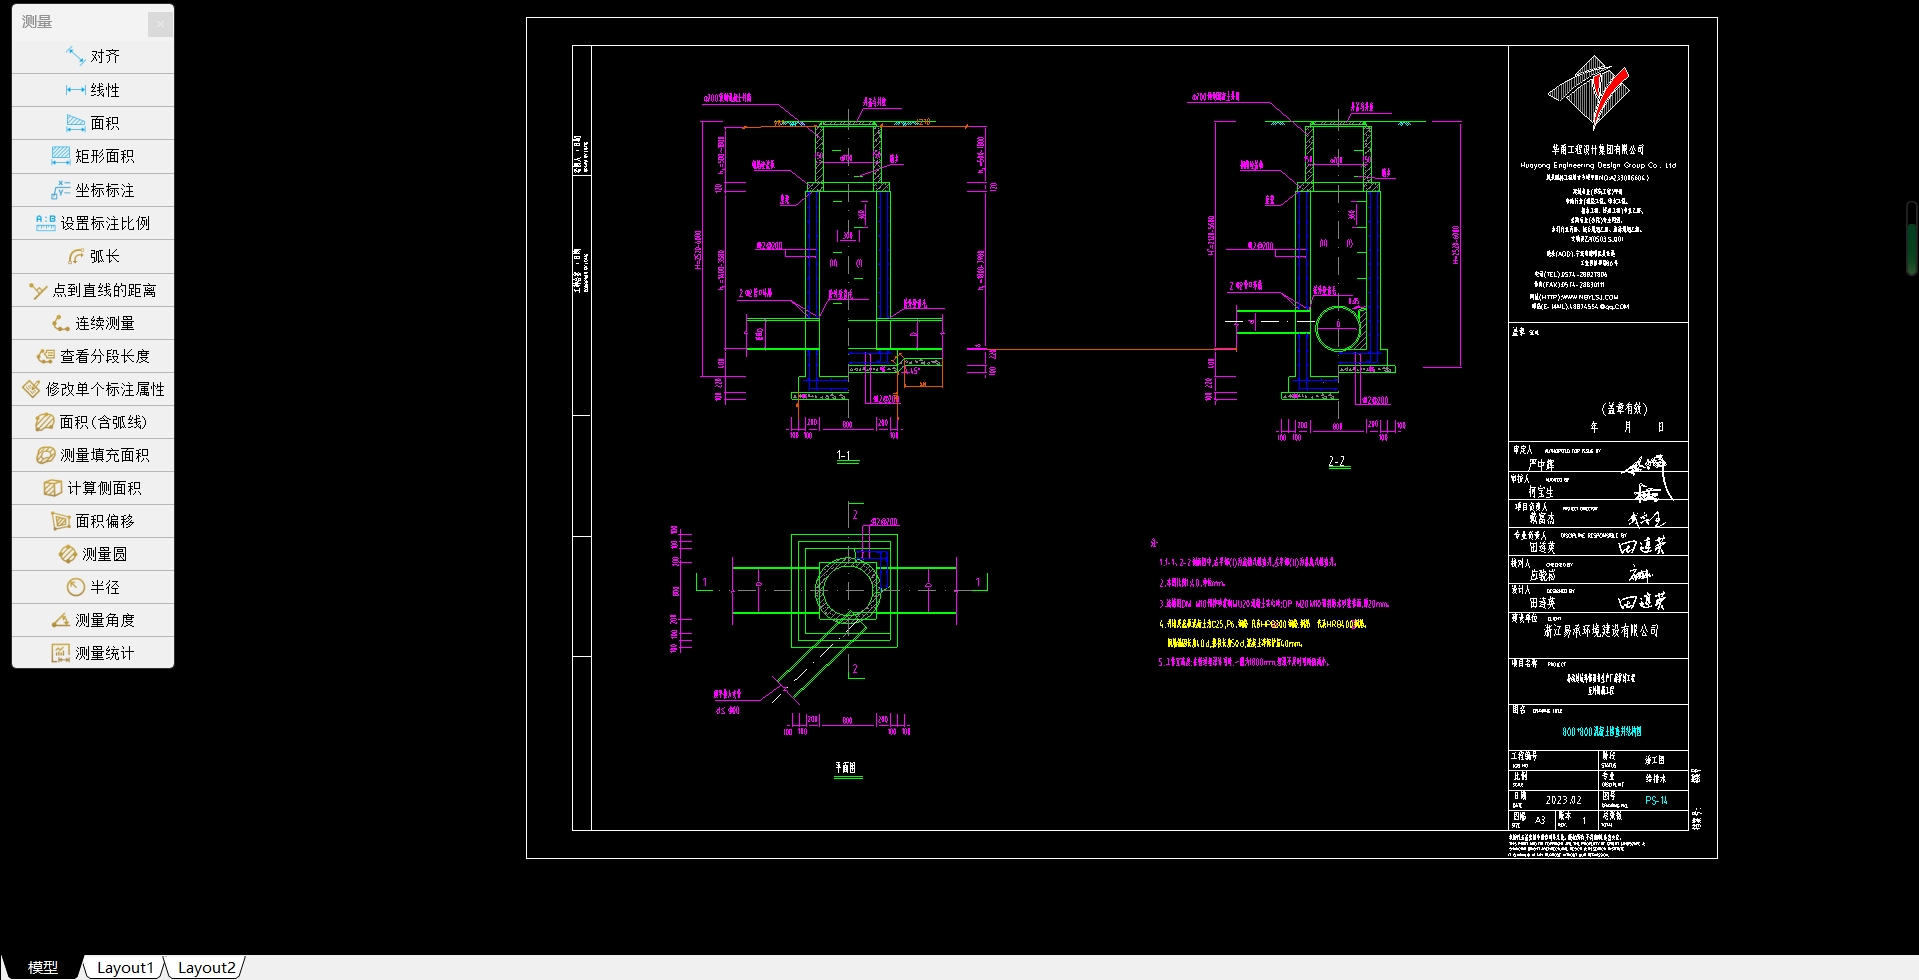The height and width of the screenshot is (980, 1919).
Task: Switch to the Layout2 tab
Action: (x=206, y=968)
